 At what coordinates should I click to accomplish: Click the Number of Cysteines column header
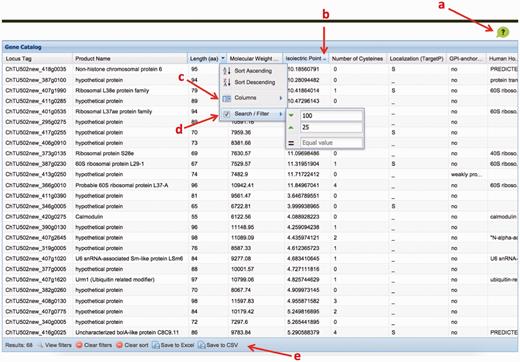click(358, 58)
